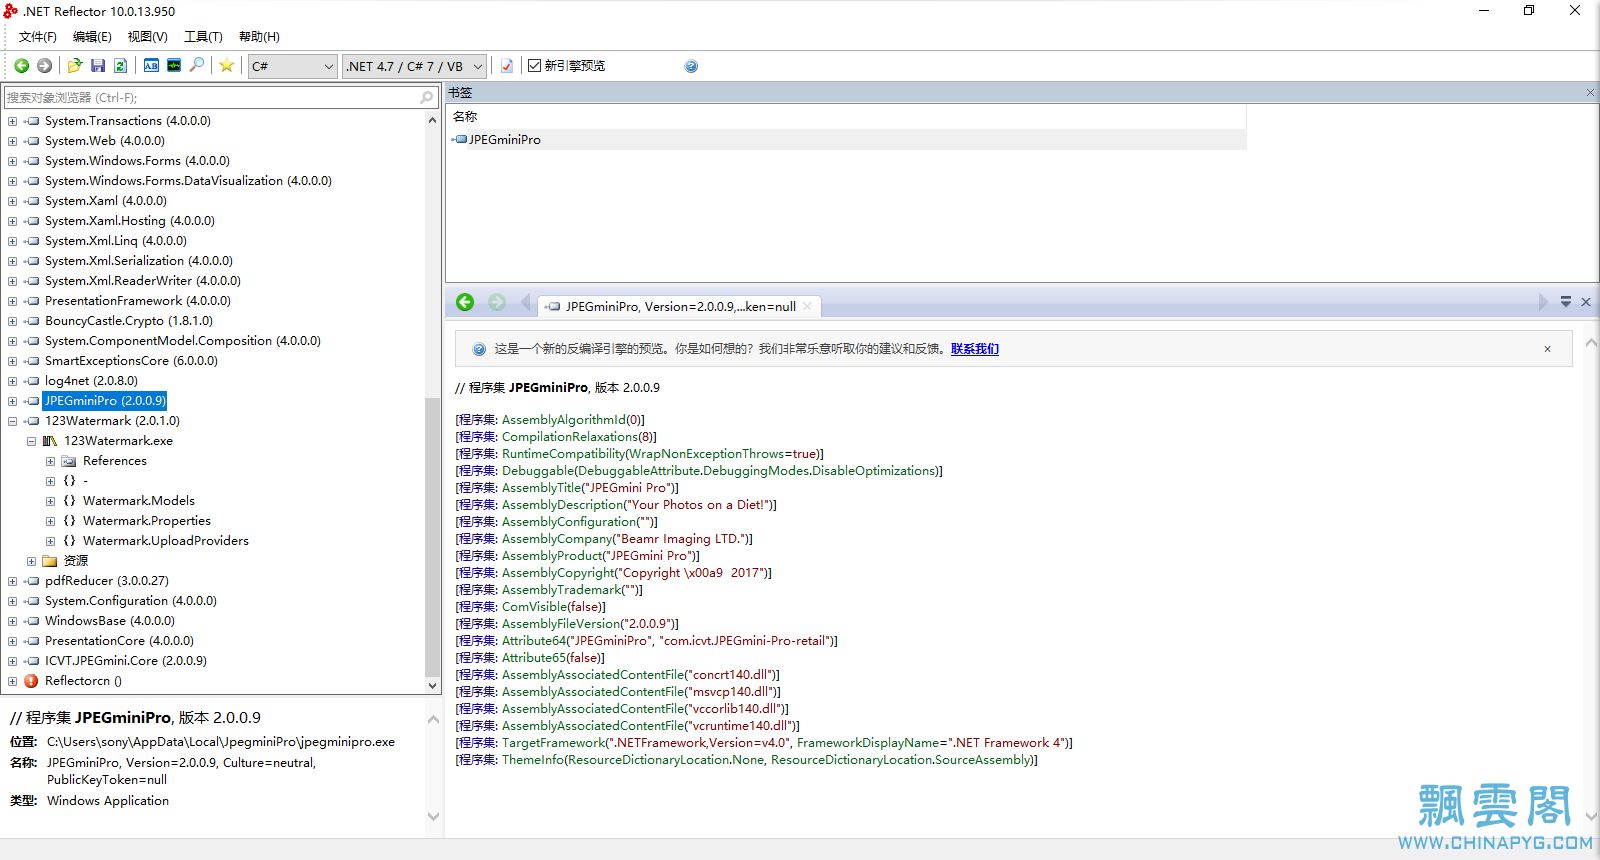The image size is (1600, 860).
Task: Click the grey forward toolbar arrow
Action: [44, 66]
